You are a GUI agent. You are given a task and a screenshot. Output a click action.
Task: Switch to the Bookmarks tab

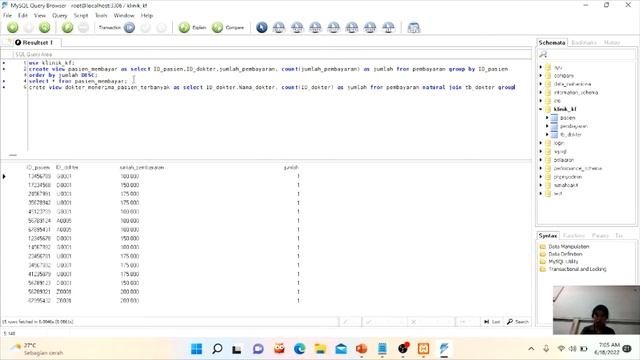584,42
